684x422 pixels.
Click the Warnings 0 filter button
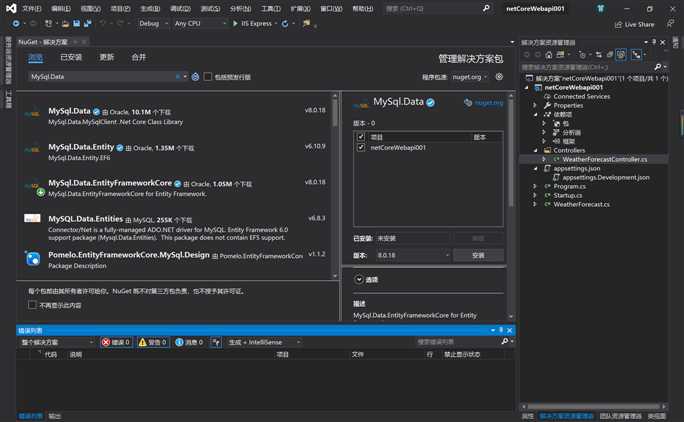click(x=152, y=342)
